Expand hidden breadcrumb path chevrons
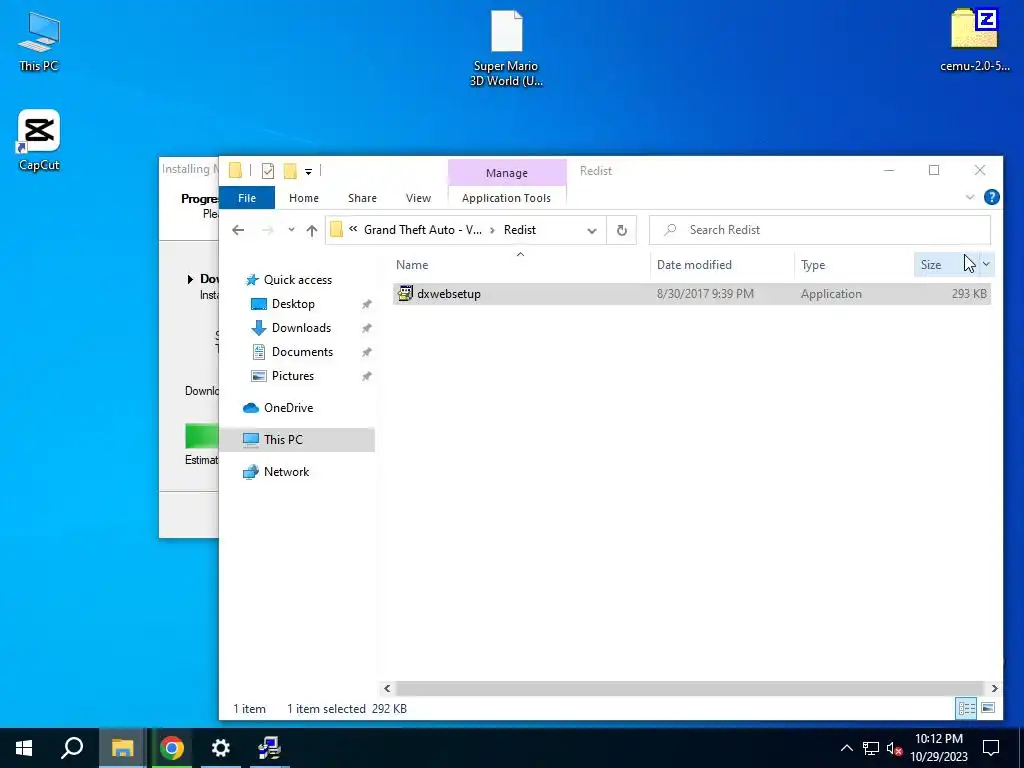 click(353, 229)
